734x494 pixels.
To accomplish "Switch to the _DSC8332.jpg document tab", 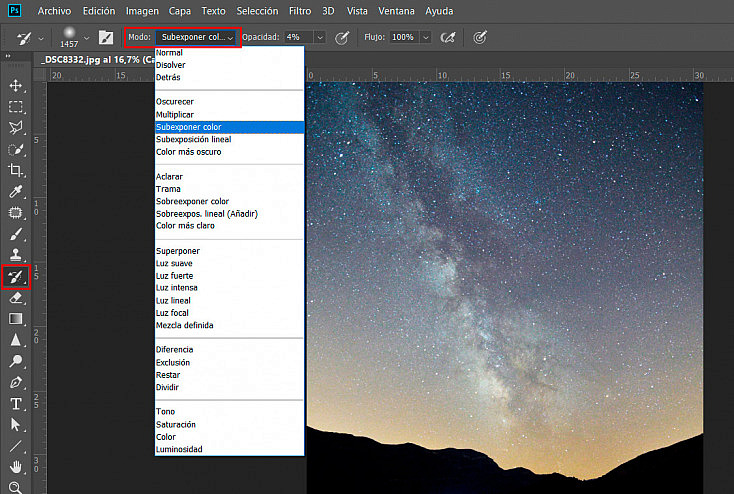I will [x=97, y=59].
